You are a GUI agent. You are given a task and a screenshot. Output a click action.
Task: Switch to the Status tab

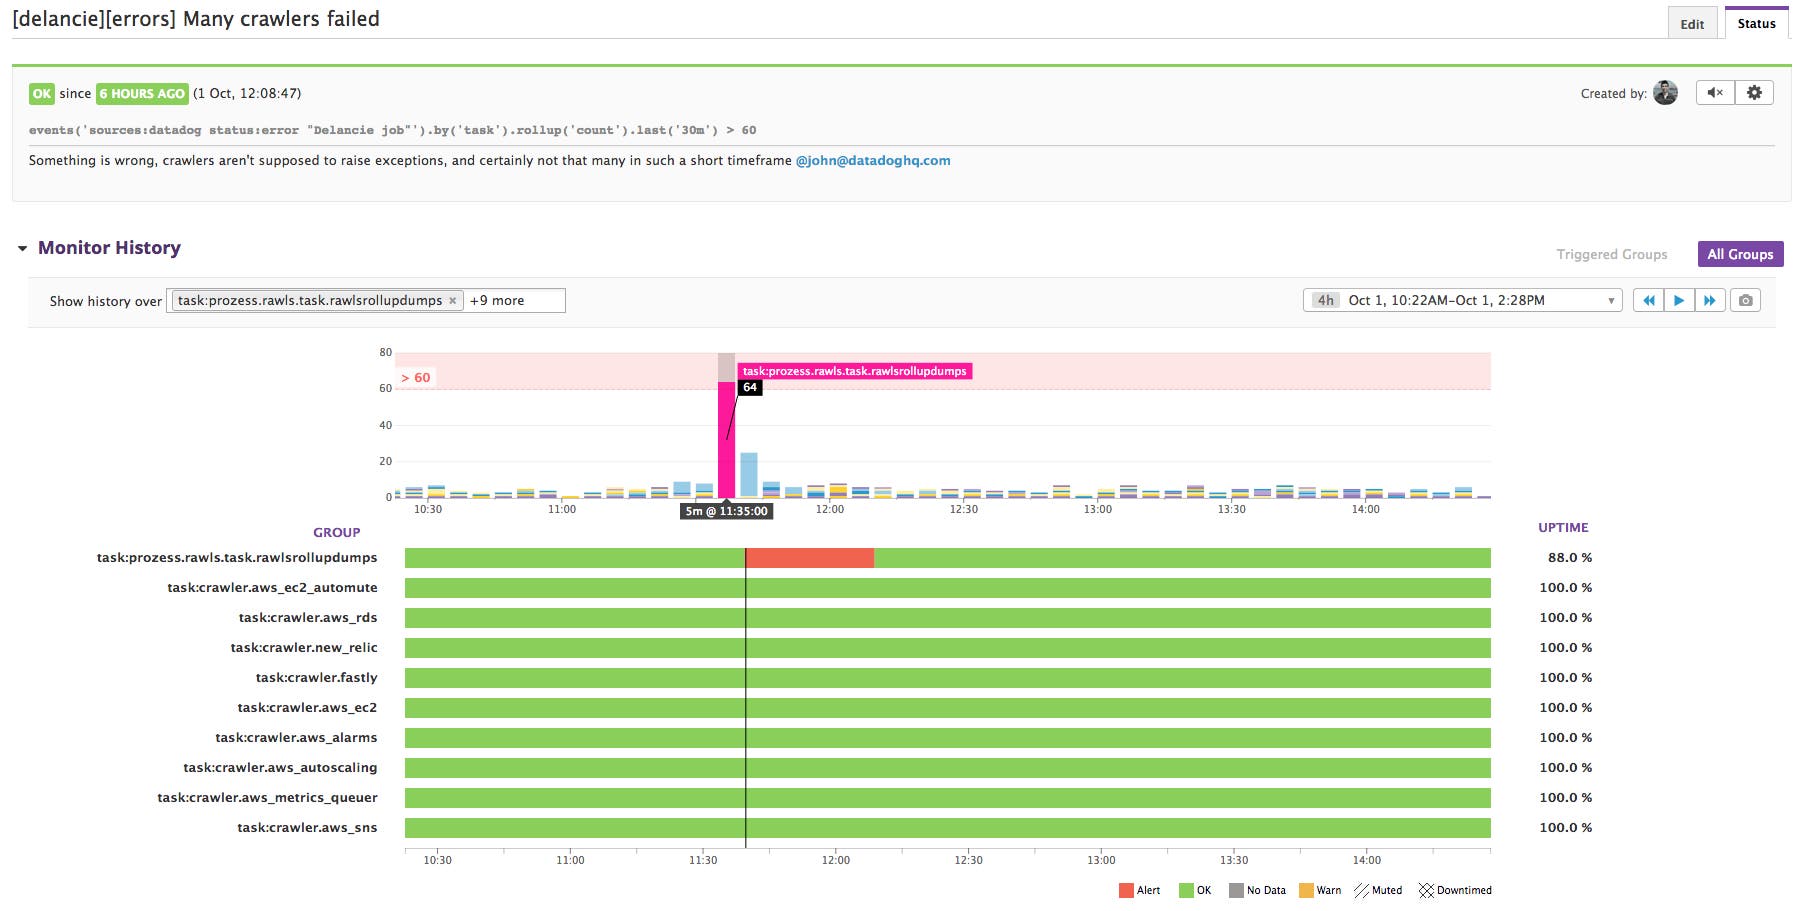click(x=1756, y=24)
